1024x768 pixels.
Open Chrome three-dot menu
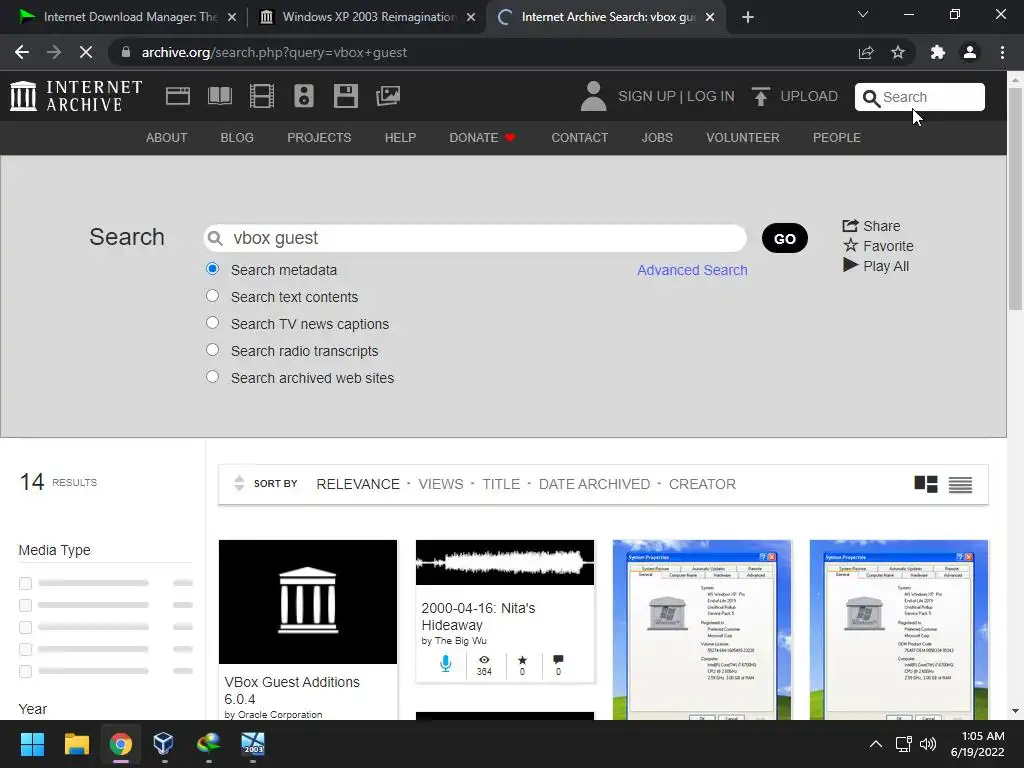click(x=1002, y=52)
